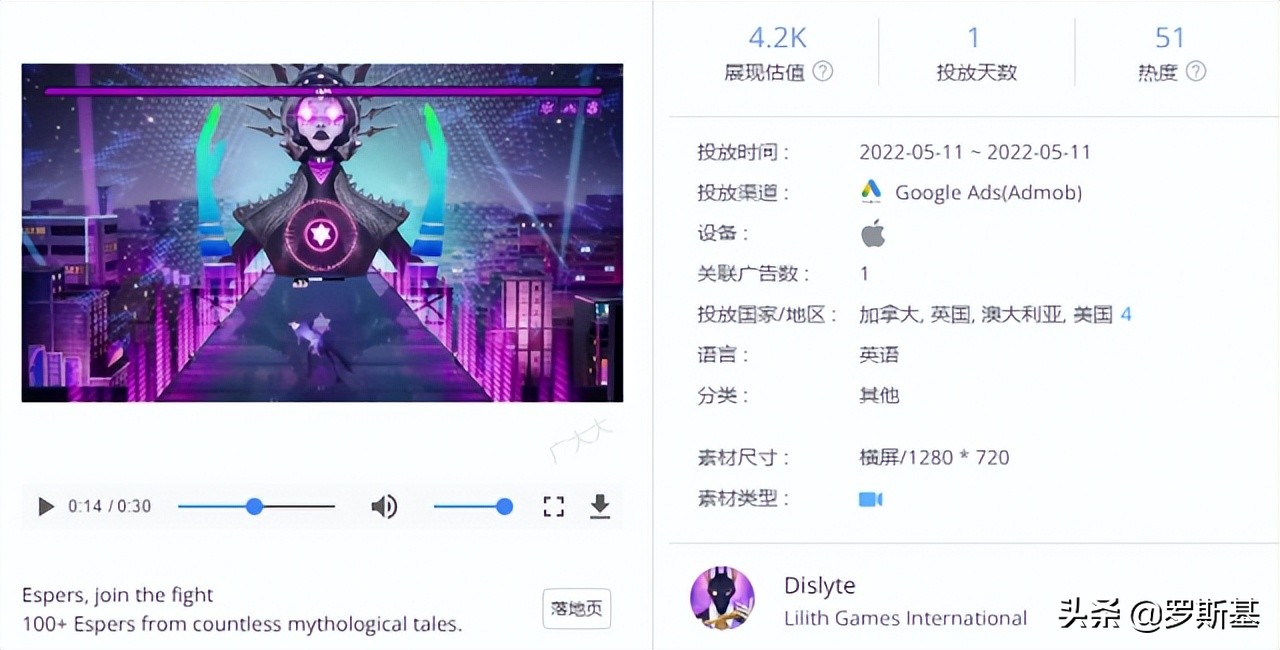
Task: Click the speaker icon in the player
Action: [384, 506]
